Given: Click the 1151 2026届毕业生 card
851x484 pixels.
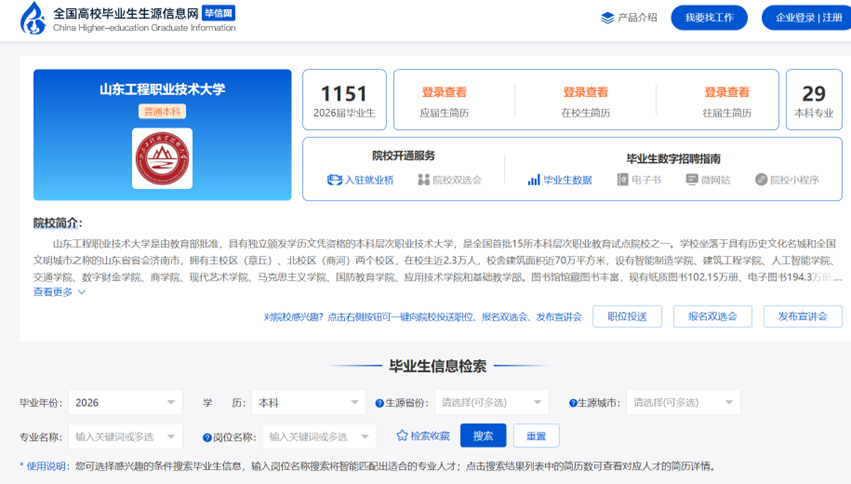Looking at the screenshot, I should tap(344, 100).
